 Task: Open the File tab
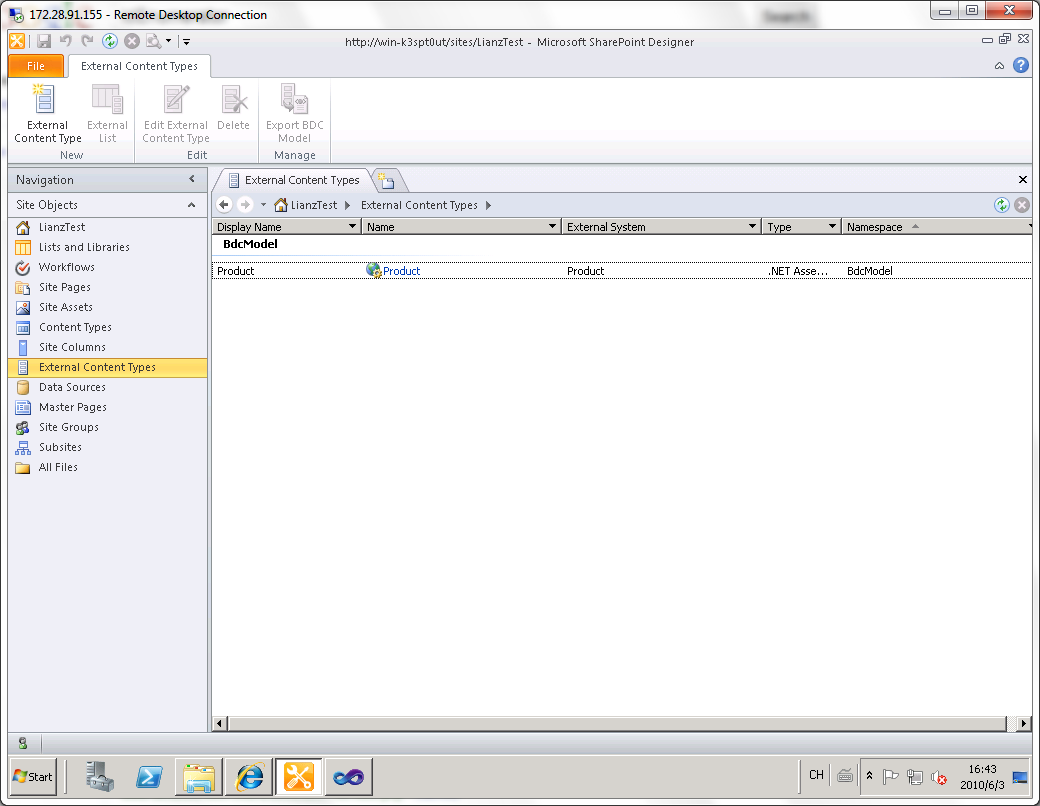coord(36,66)
